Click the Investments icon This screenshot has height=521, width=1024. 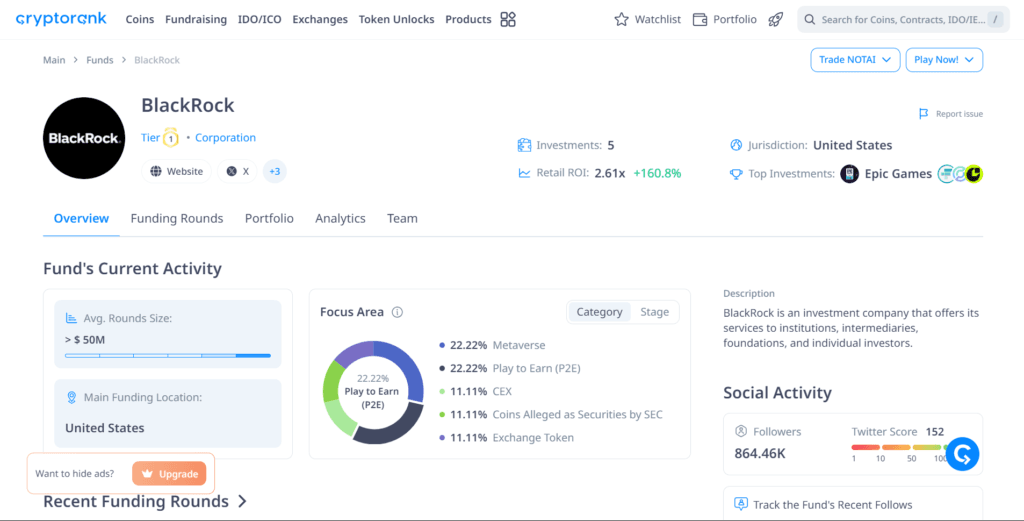point(524,145)
